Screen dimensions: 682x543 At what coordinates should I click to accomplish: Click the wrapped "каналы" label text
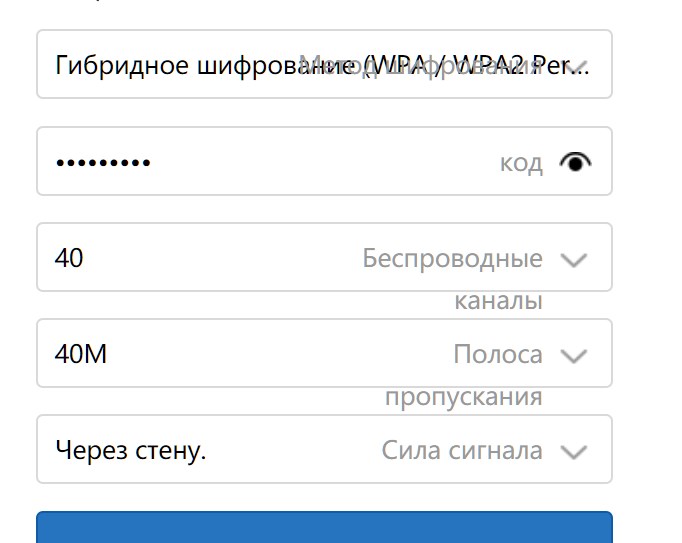(498, 301)
